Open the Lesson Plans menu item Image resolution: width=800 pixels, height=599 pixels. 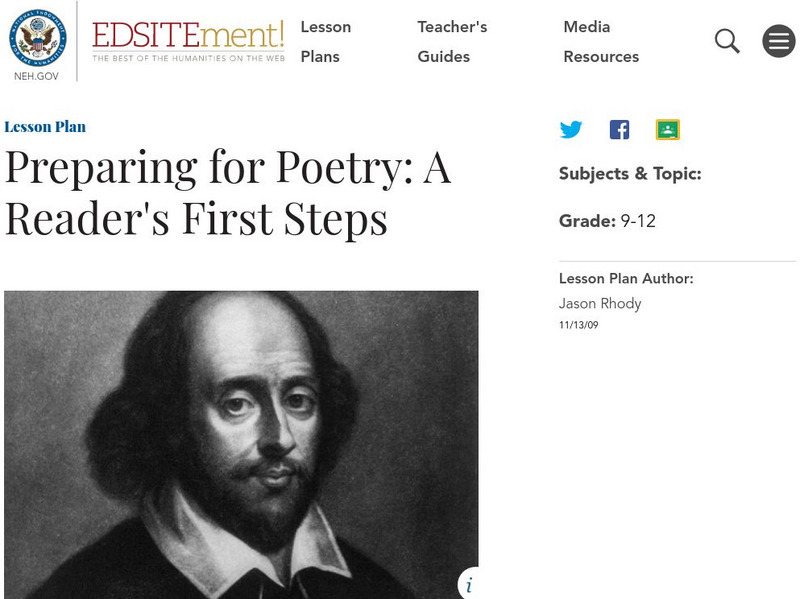(325, 41)
